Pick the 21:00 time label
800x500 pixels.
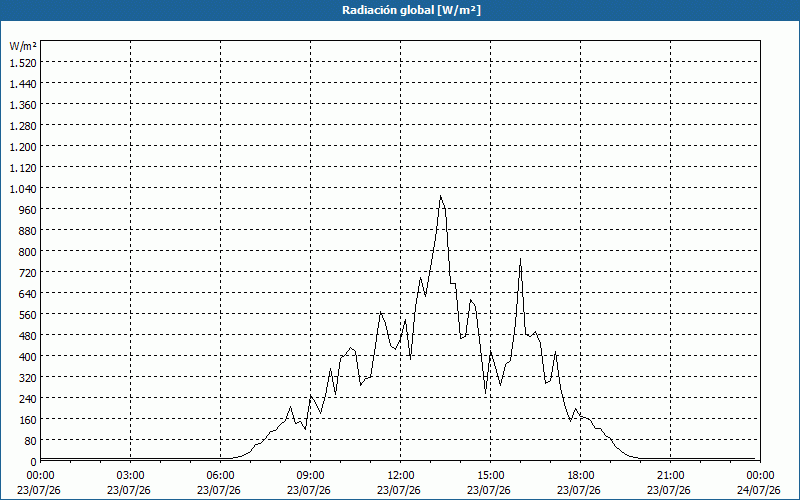[669, 476]
